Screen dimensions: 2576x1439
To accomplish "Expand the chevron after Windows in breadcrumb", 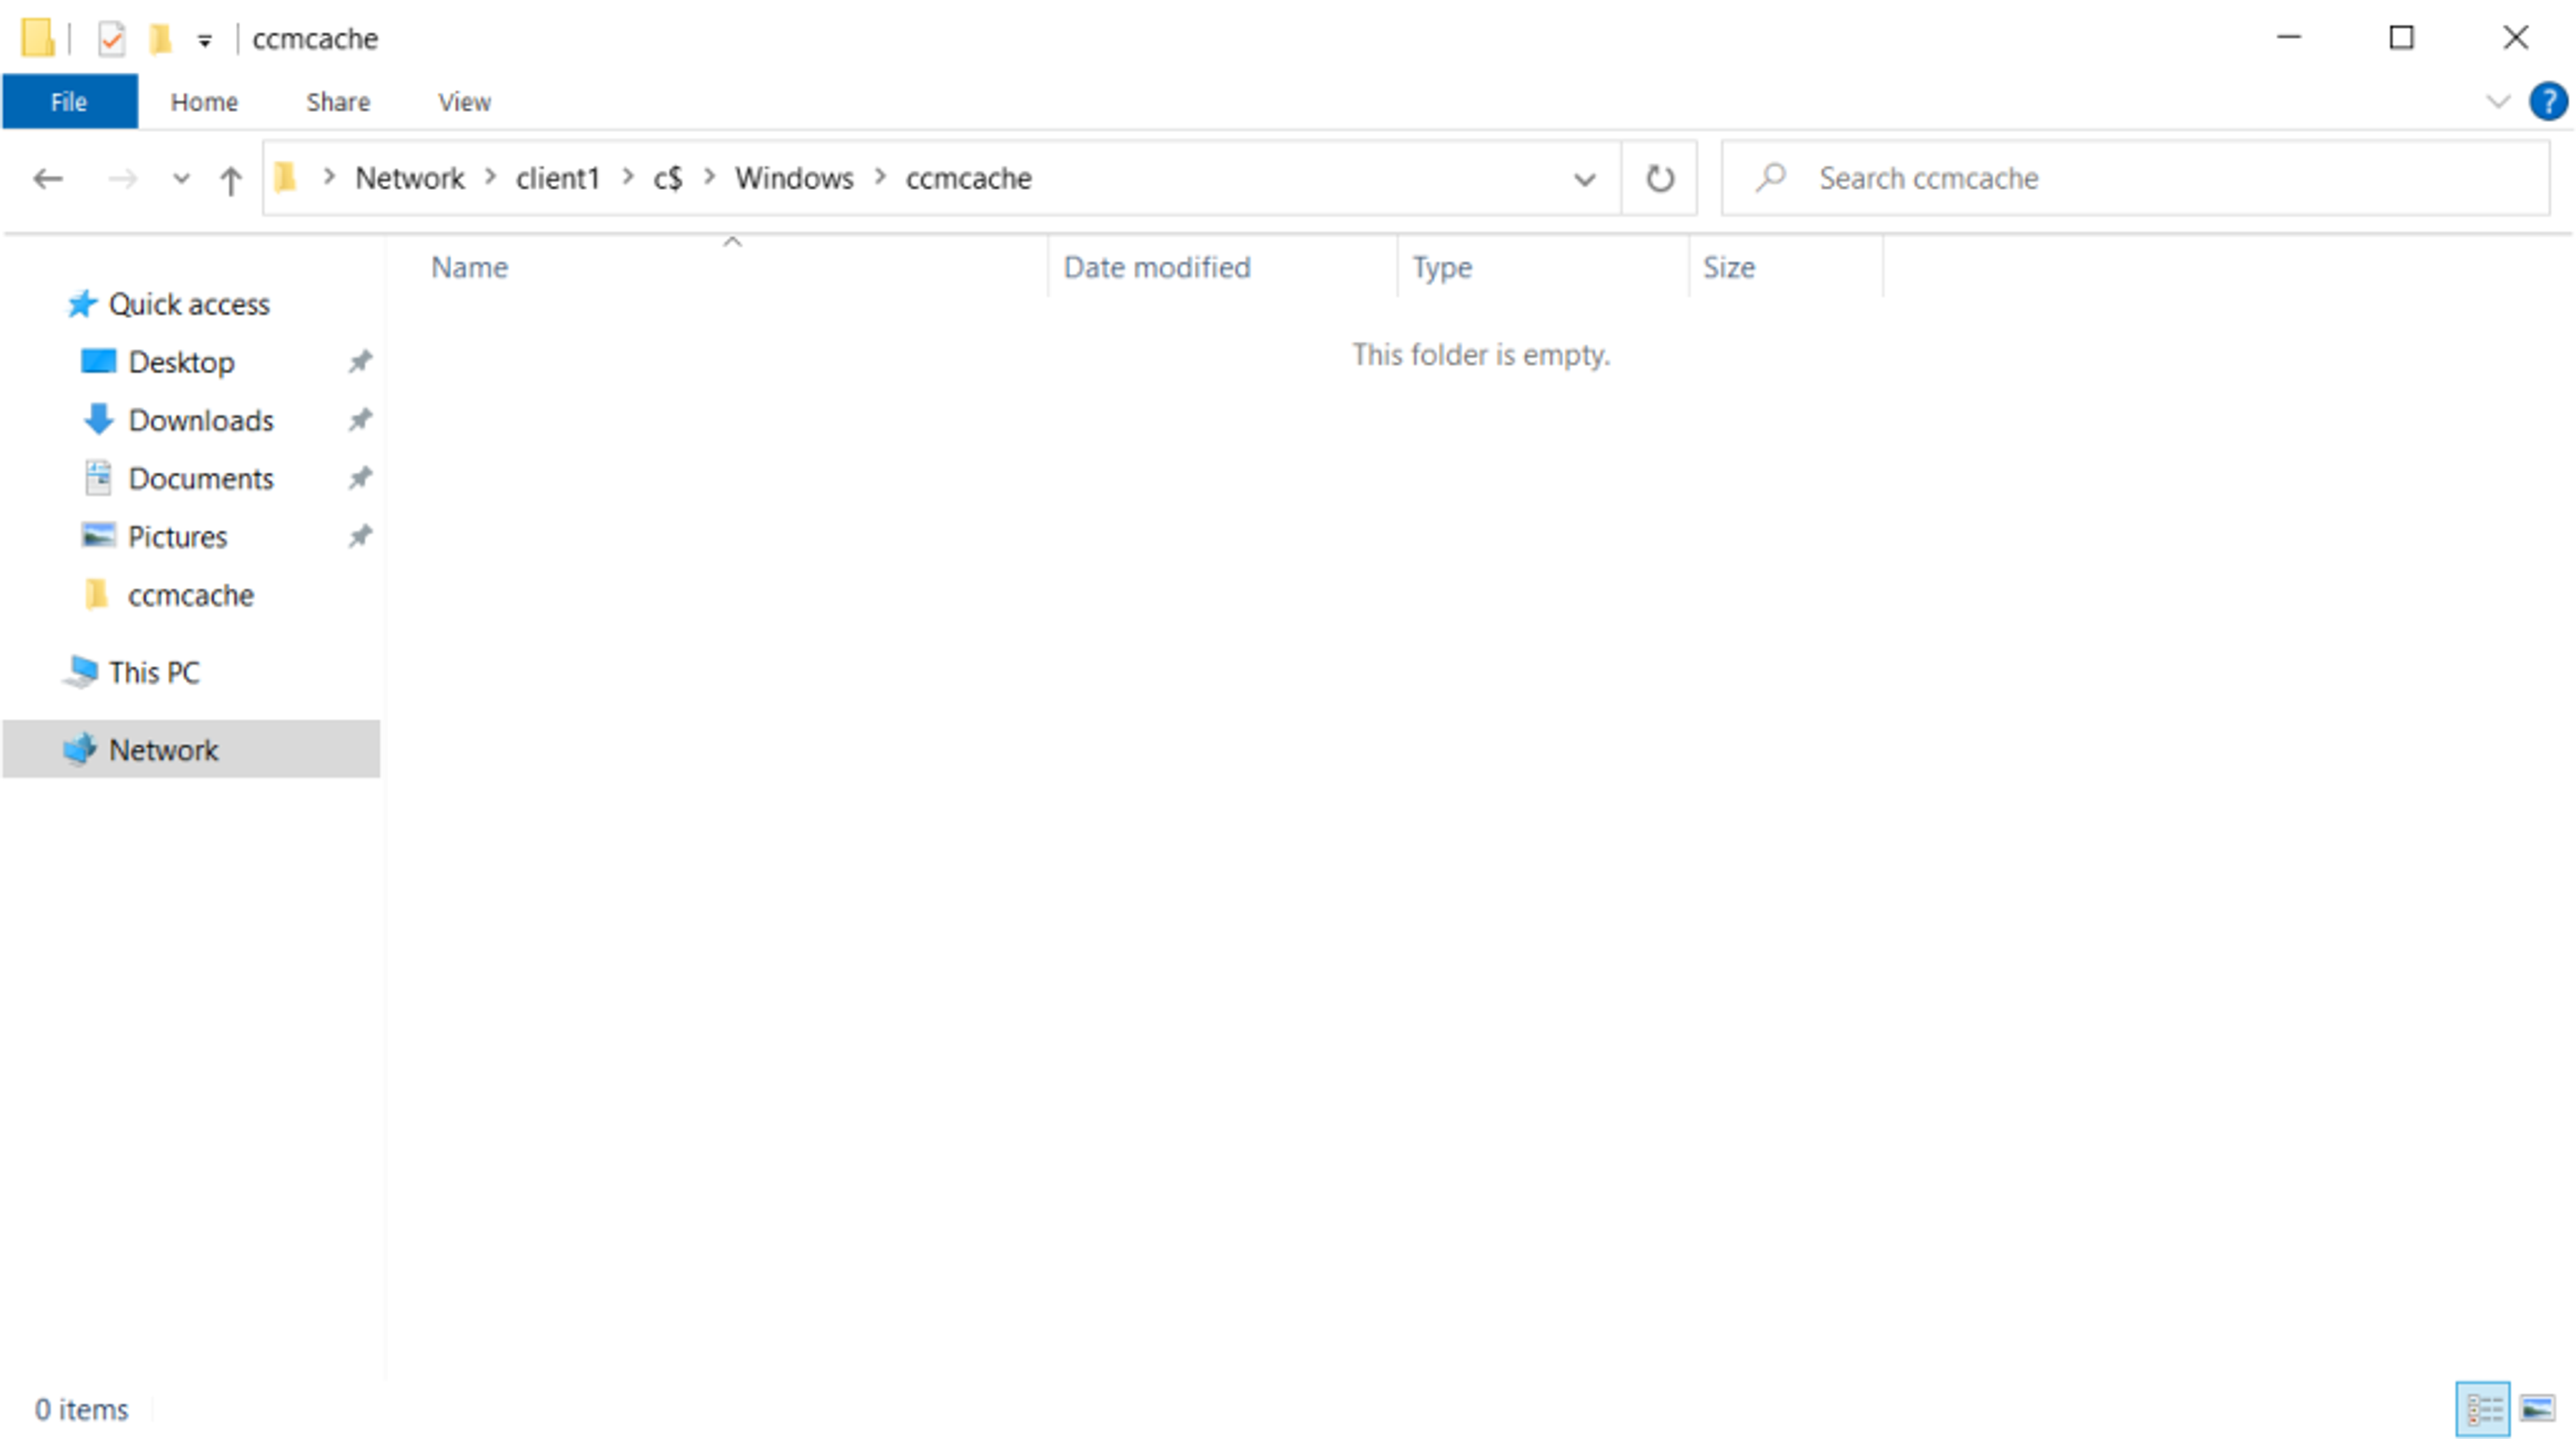I will click(x=881, y=177).
